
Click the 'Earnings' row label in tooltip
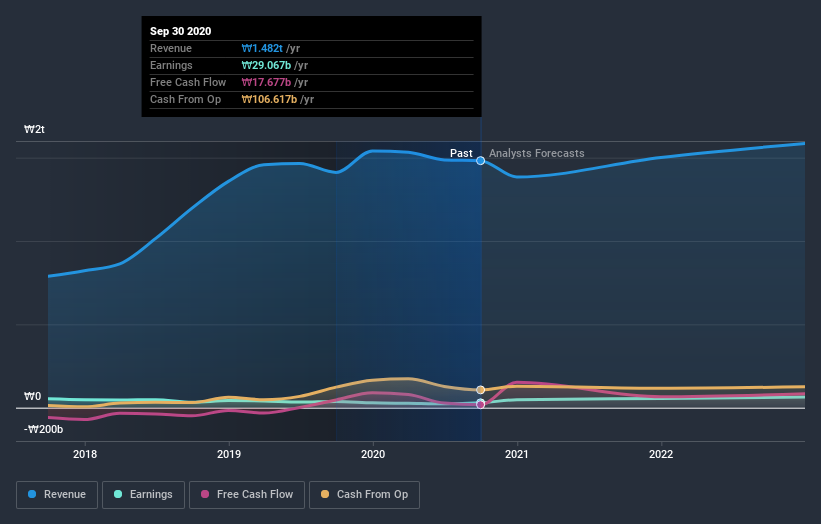coord(171,65)
